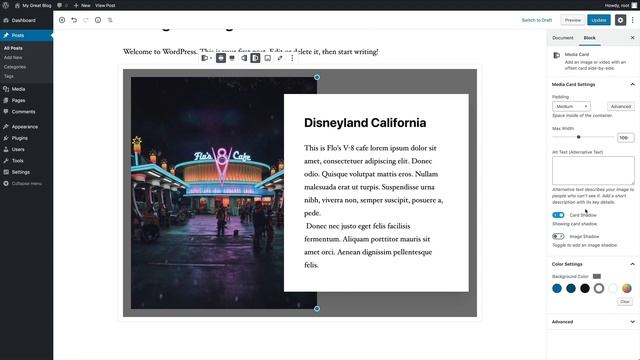The height and width of the screenshot is (360, 640).
Task: Click the Disneyland California heading
Action: [x=365, y=123]
